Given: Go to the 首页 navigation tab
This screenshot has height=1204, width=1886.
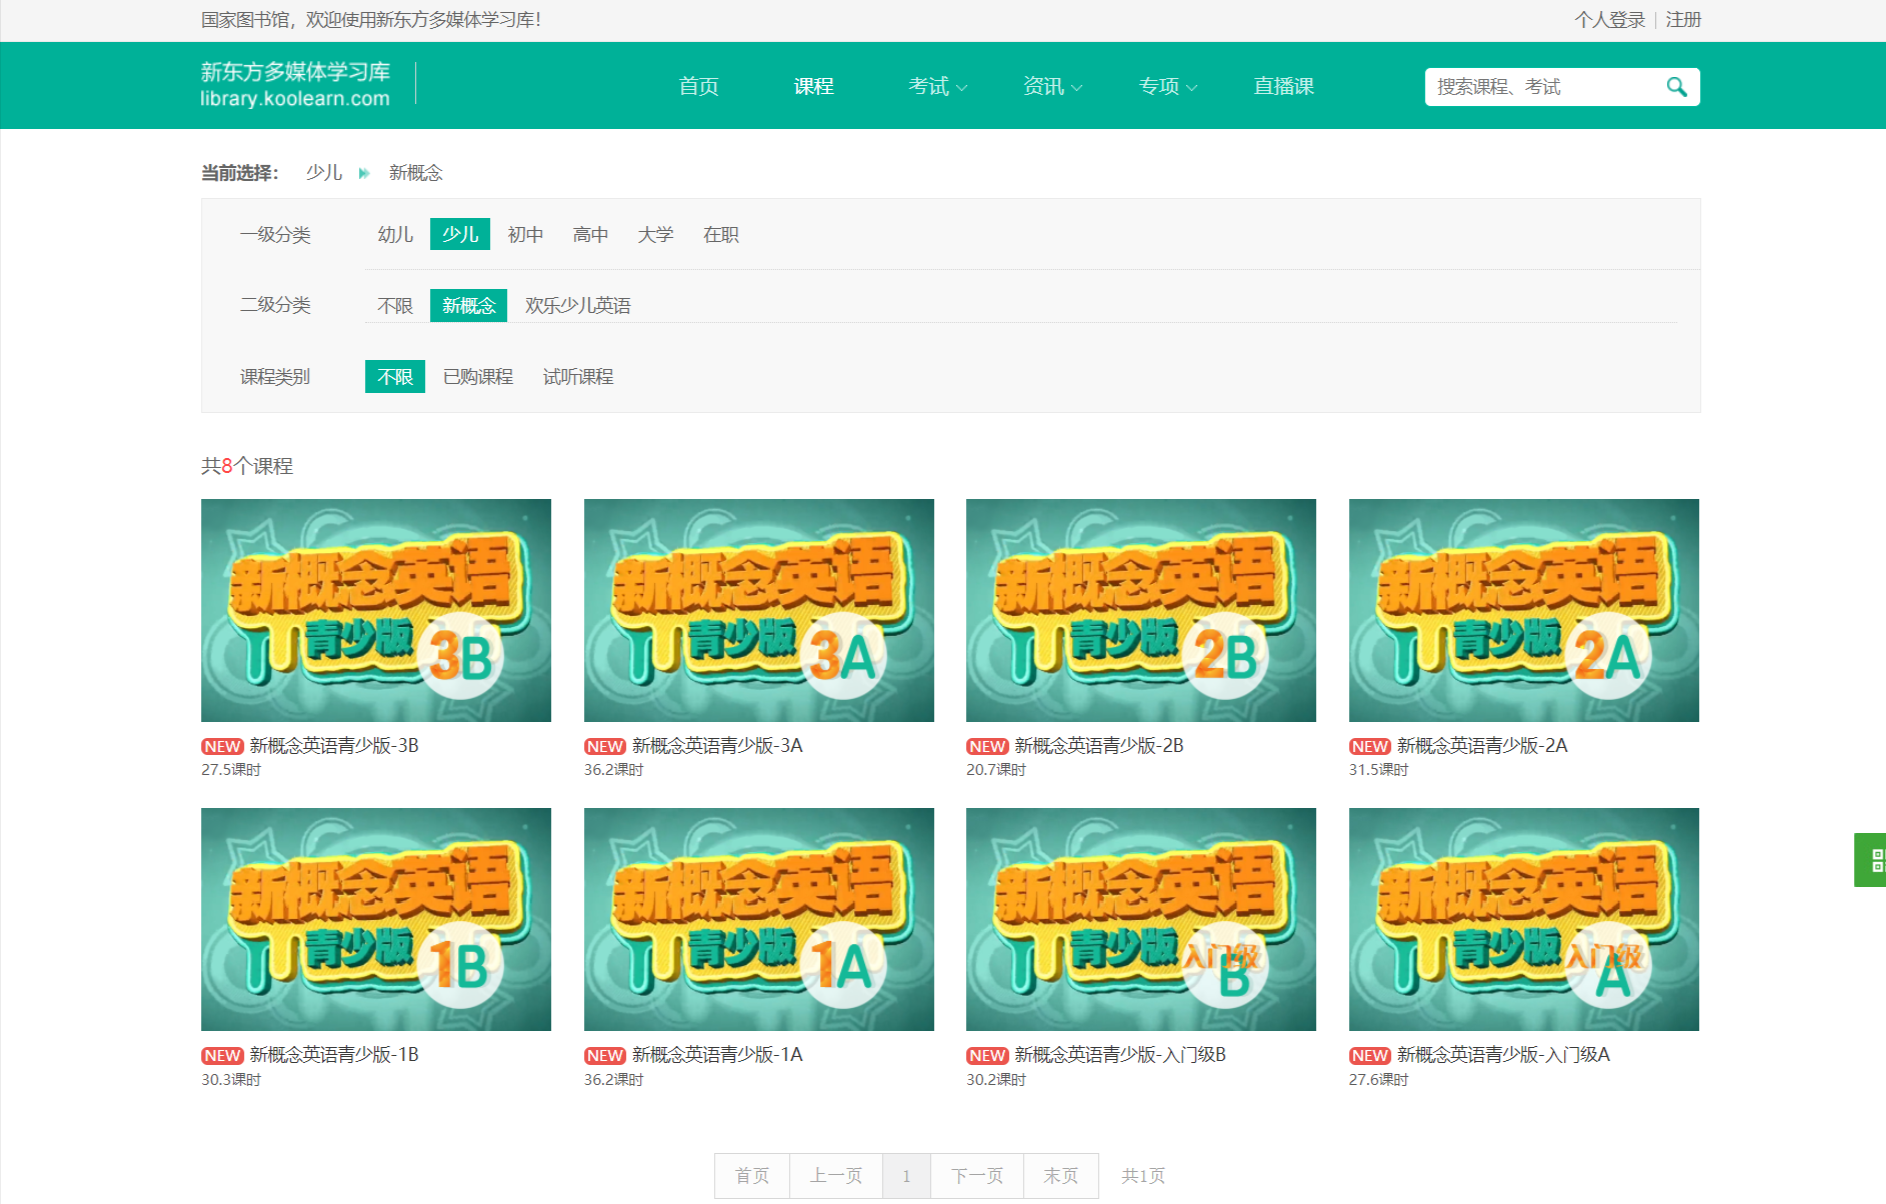Looking at the screenshot, I should pos(698,87).
